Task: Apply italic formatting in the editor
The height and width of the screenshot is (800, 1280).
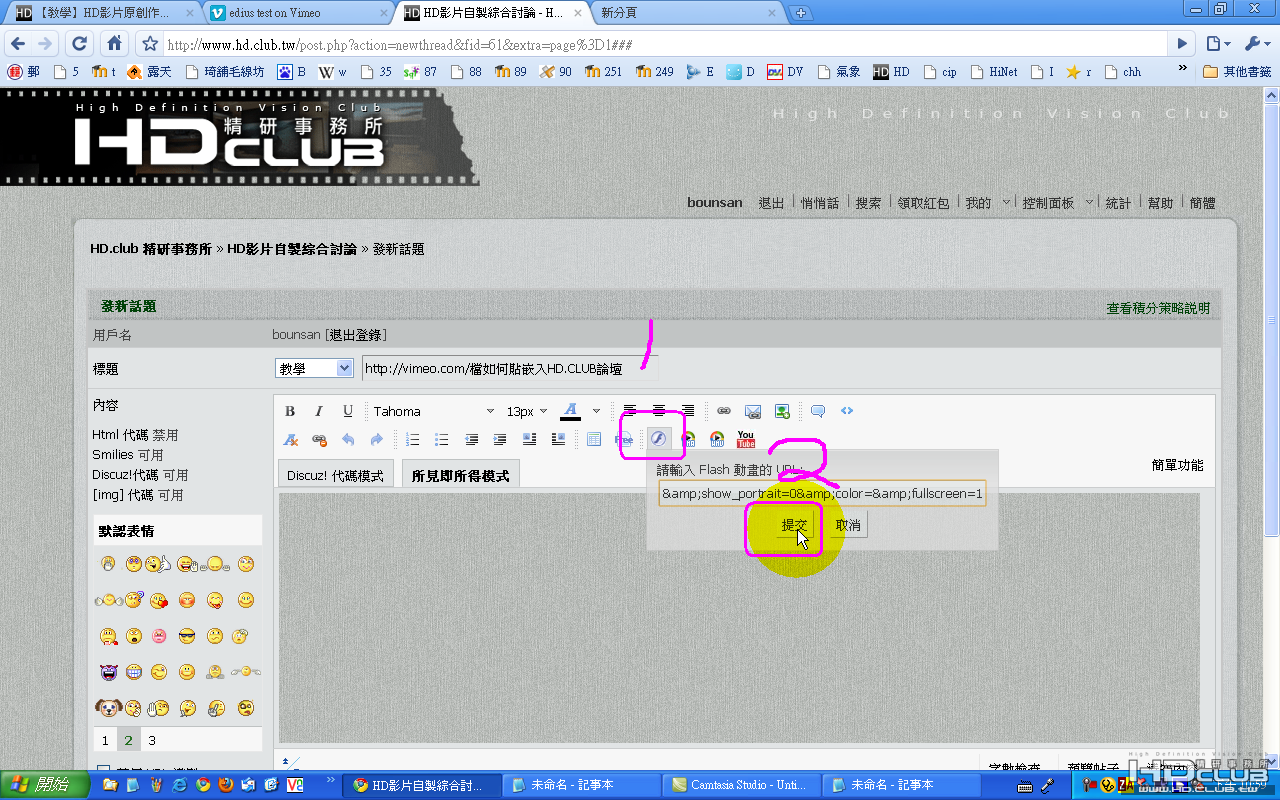Action: click(319, 411)
